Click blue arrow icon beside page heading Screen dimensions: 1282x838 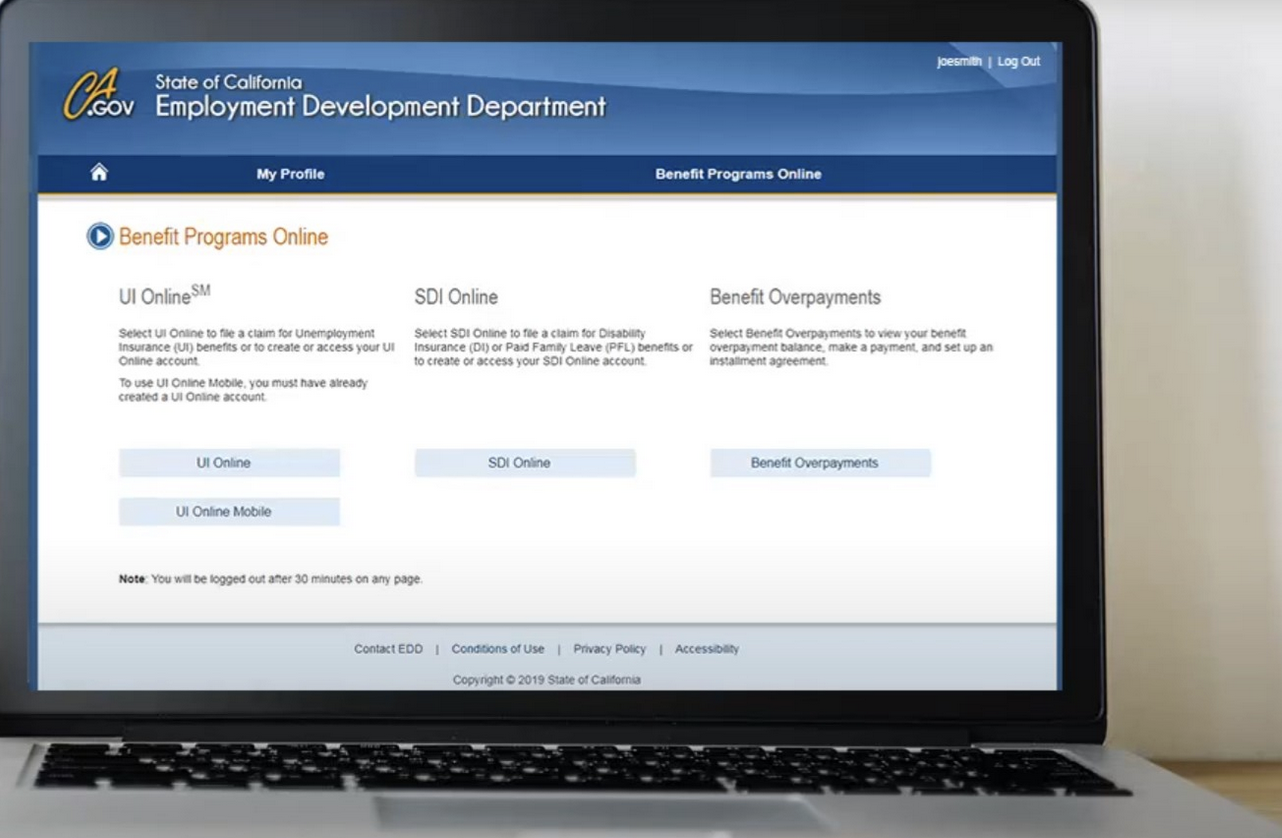coord(100,237)
